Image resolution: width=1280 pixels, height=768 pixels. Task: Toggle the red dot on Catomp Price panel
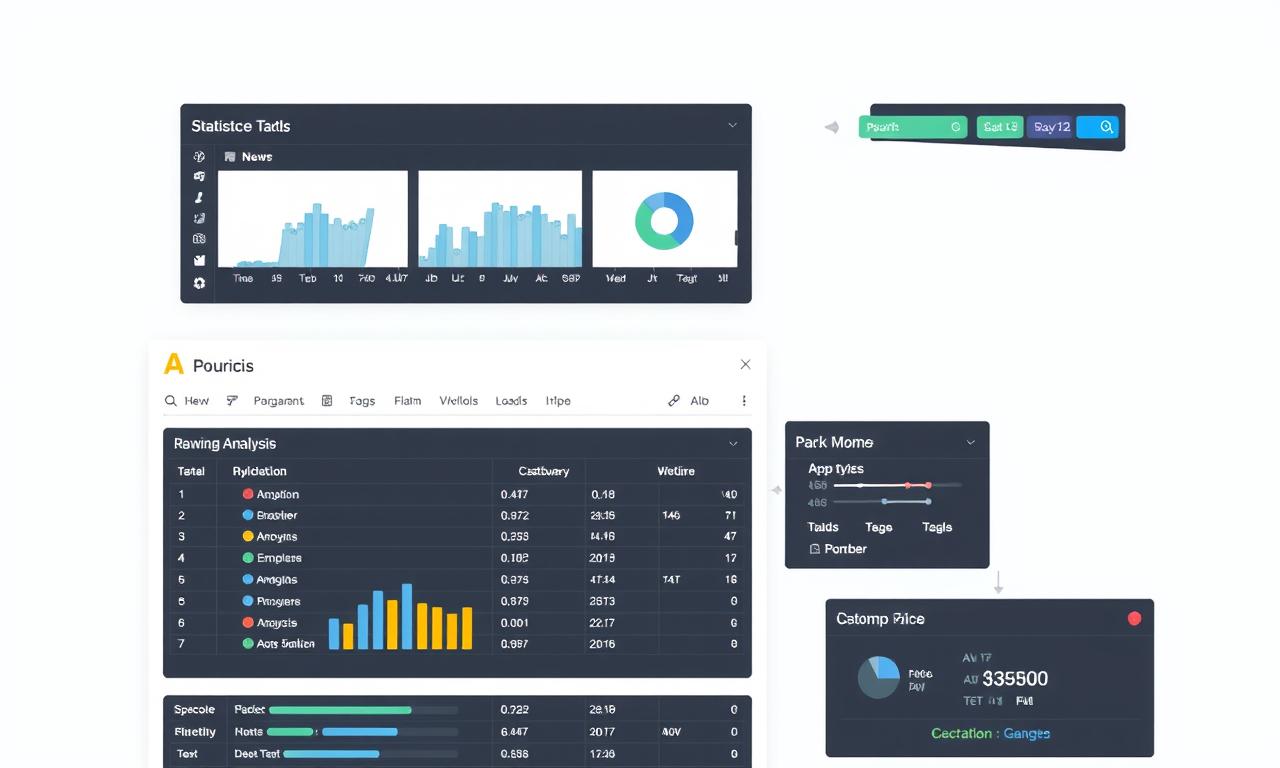point(1134,619)
